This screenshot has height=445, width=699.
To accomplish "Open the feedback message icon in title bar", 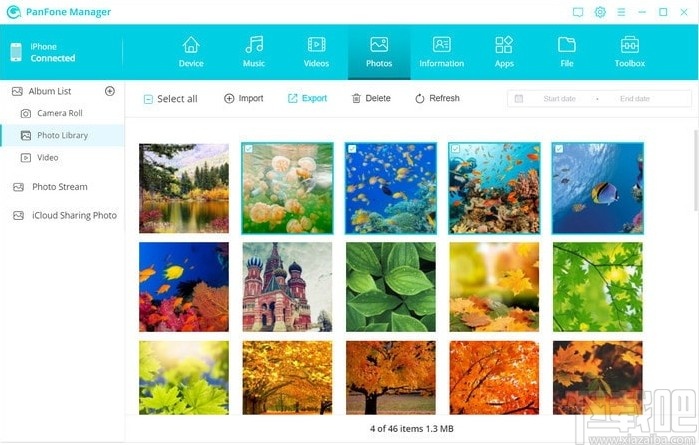I will point(578,12).
